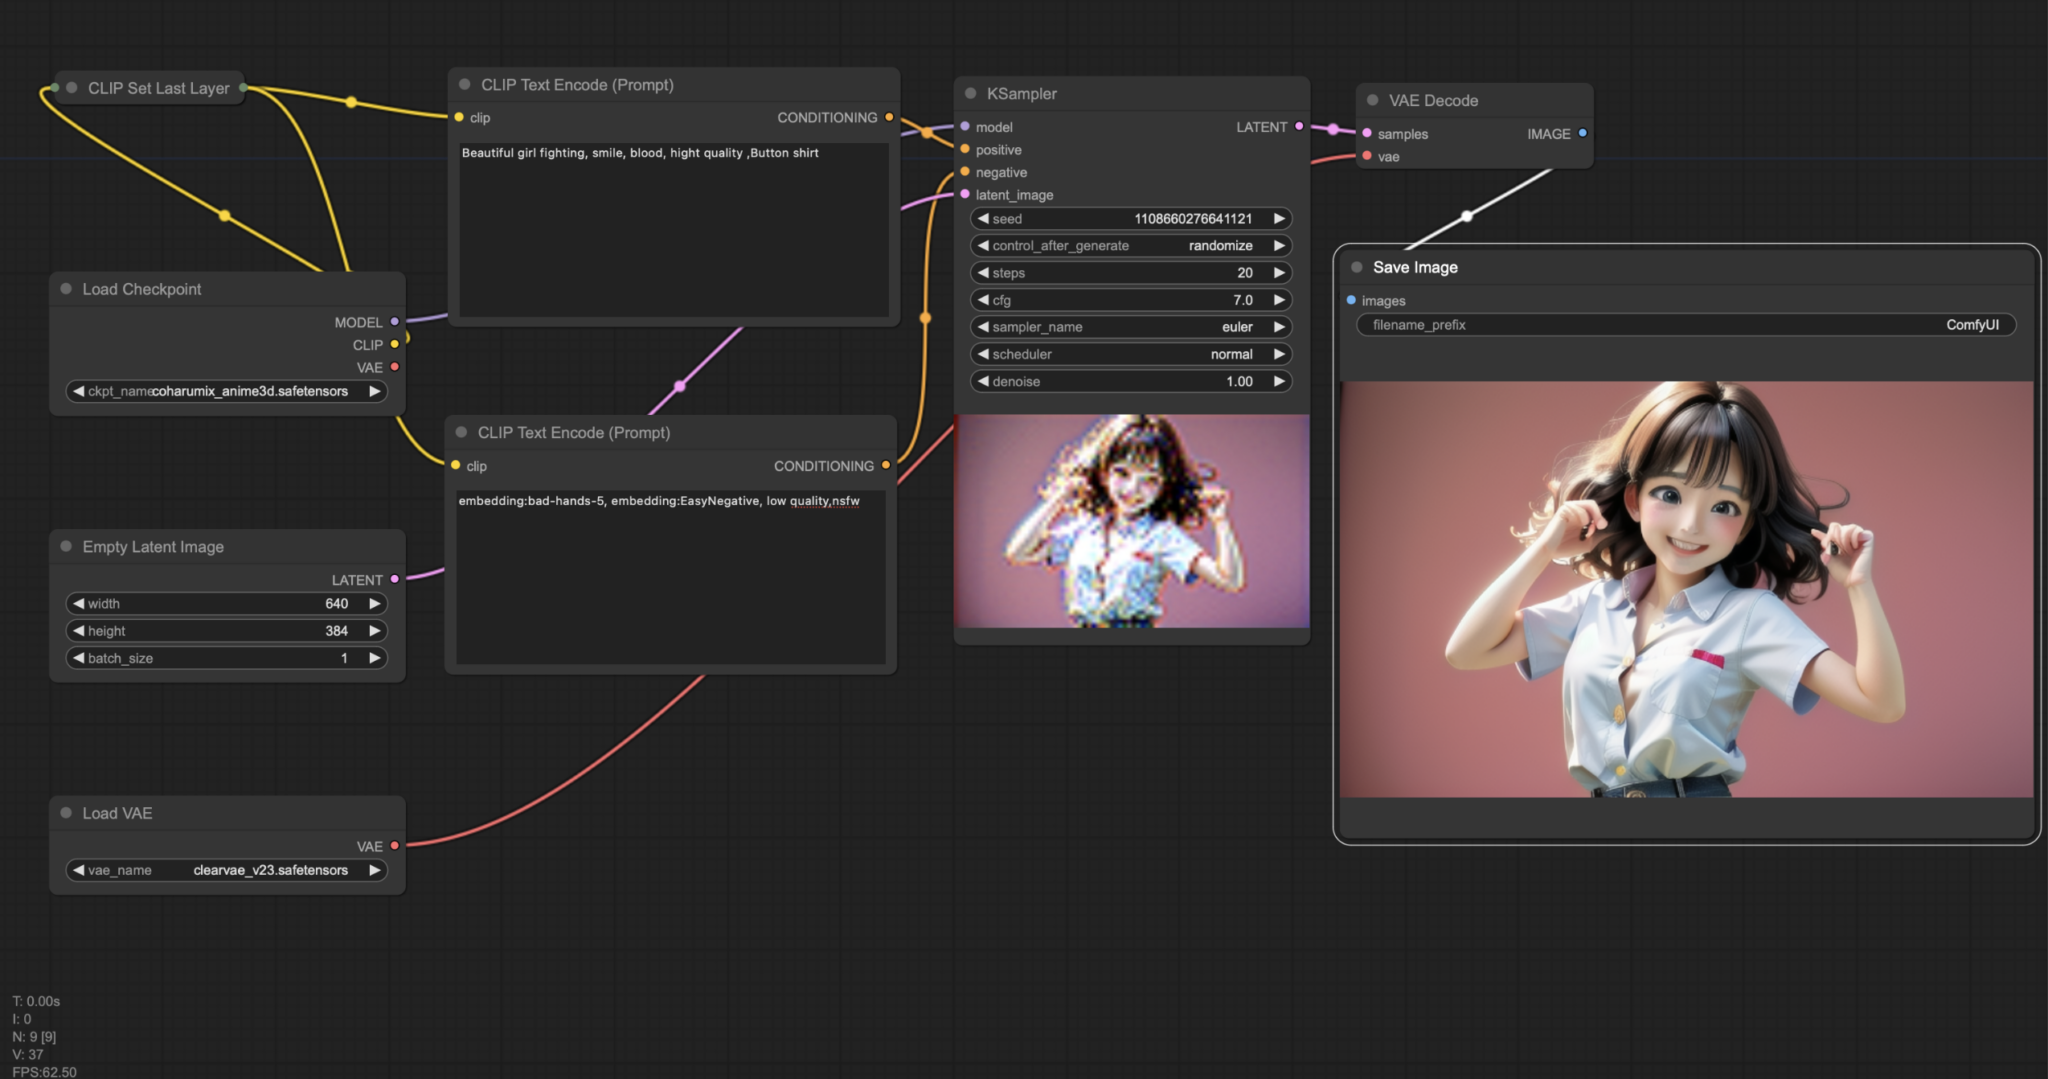Open the sampler_name dropdown set to euler

tap(1130, 327)
